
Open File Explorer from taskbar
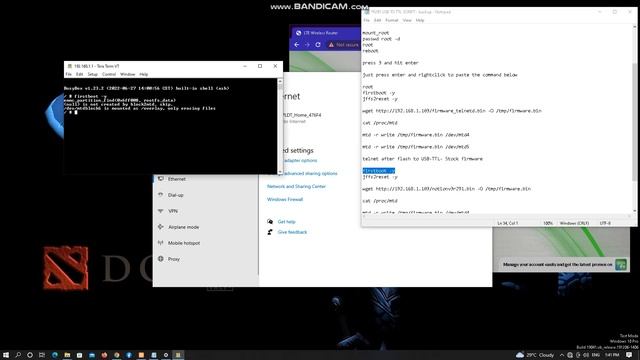tap(67, 355)
